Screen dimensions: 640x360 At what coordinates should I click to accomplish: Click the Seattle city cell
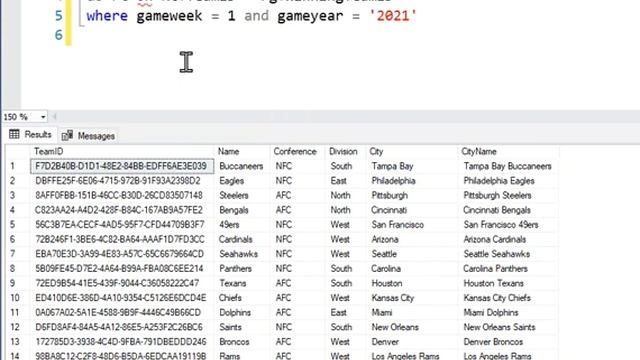point(412,254)
